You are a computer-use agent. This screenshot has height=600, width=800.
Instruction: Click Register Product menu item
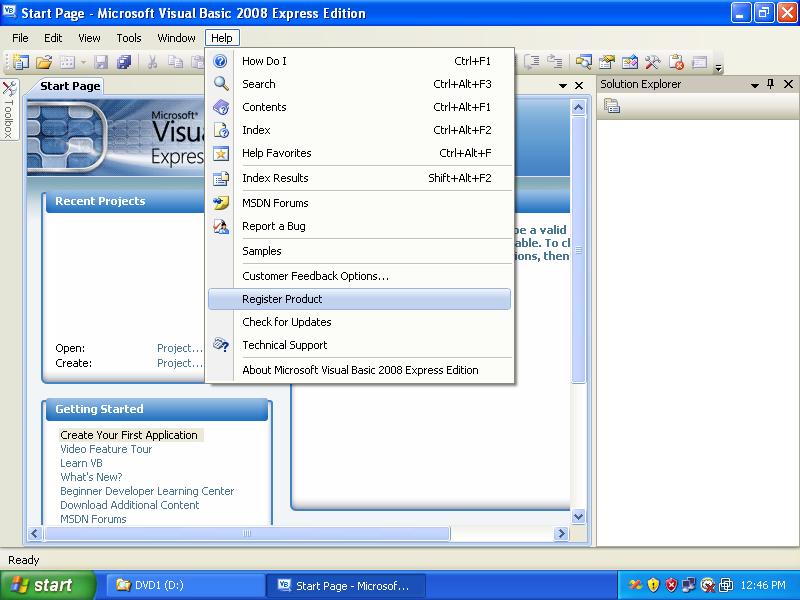click(x=359, y=299)
